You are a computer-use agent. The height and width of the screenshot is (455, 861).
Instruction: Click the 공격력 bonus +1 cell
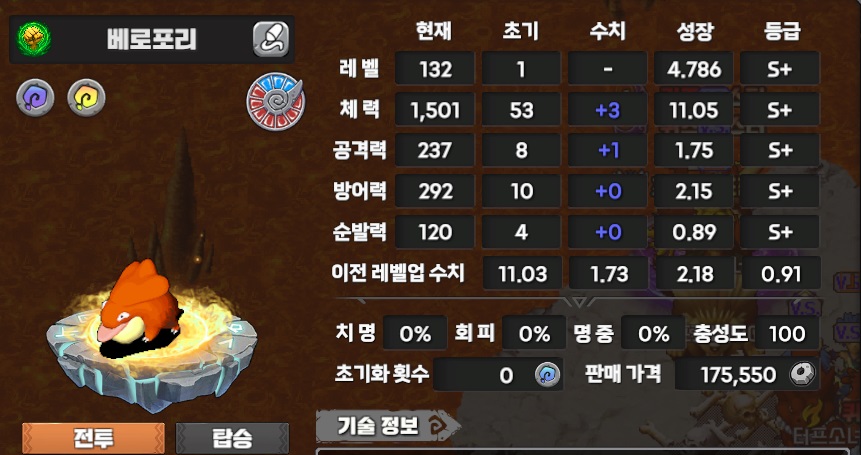(607, 150)
